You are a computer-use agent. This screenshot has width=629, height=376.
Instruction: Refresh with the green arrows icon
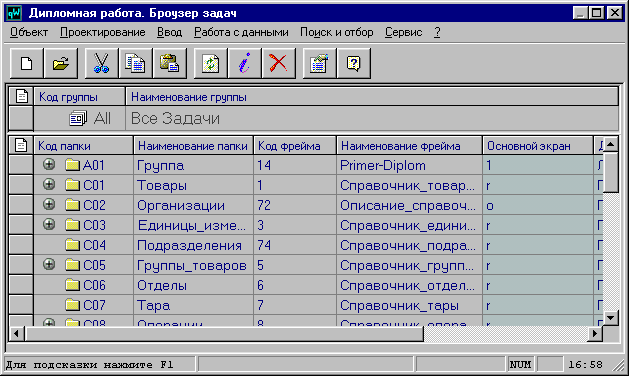click(211, 63)
